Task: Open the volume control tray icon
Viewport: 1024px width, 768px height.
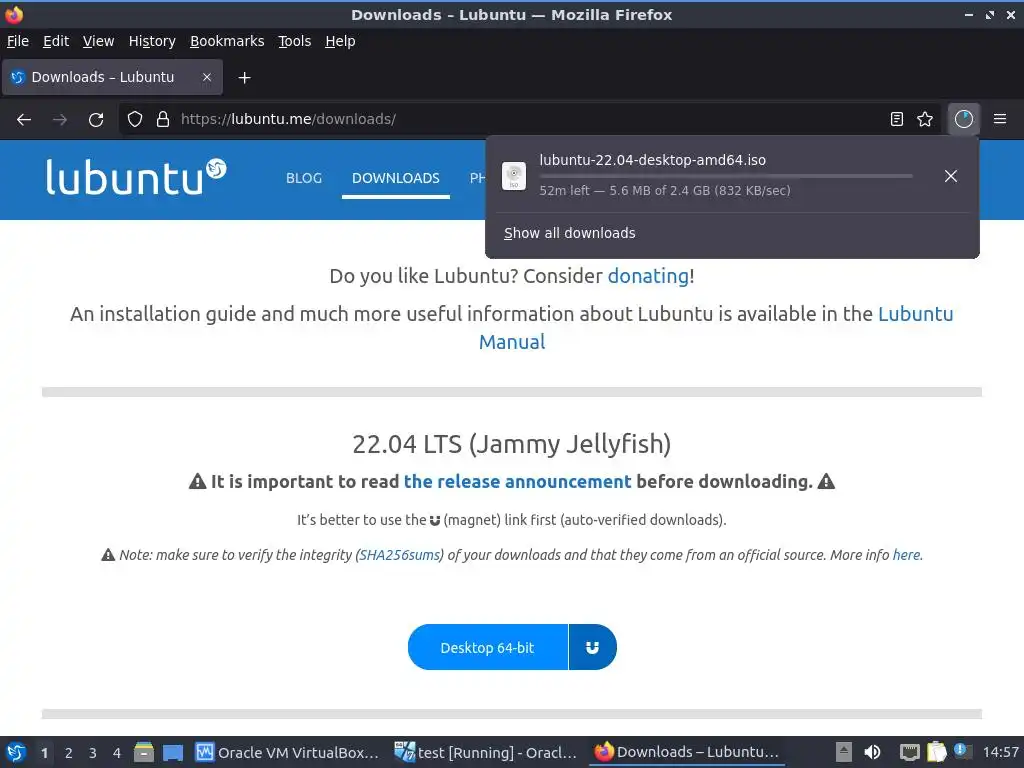Action: (x=872, y=752)
